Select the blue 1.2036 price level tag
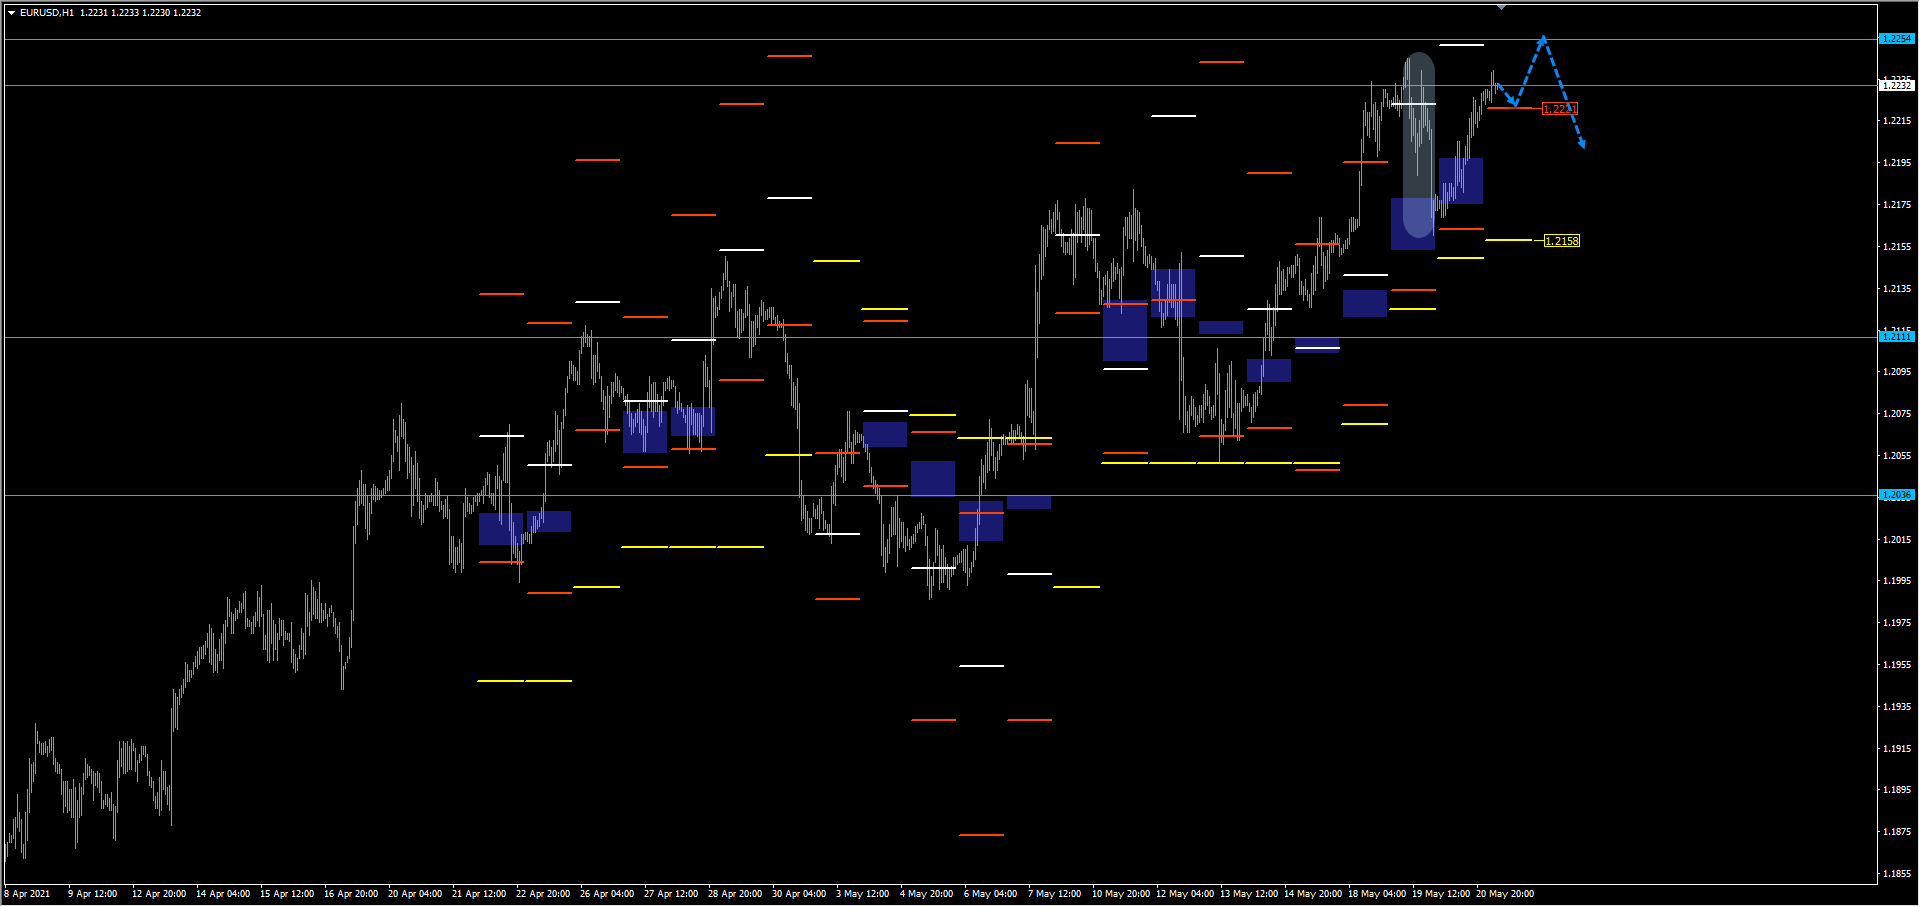Viewport: 1920px width, 907px height. click(1896, 495)
